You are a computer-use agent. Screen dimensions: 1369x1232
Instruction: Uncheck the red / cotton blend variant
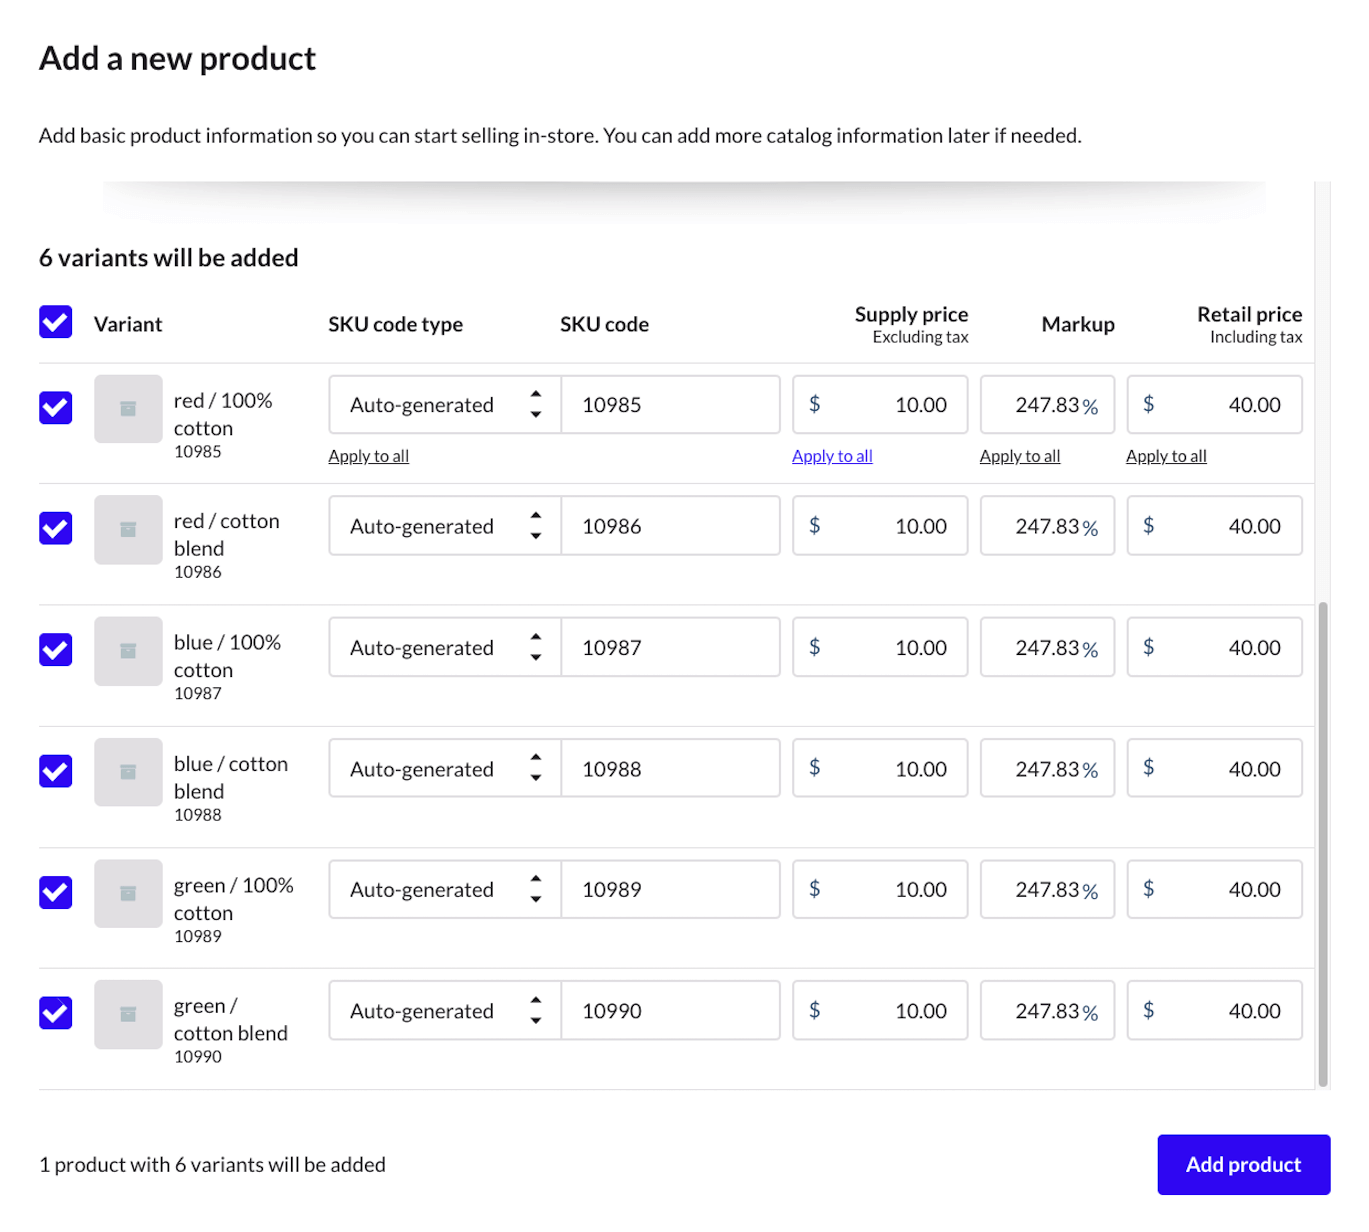pos(55,529)
